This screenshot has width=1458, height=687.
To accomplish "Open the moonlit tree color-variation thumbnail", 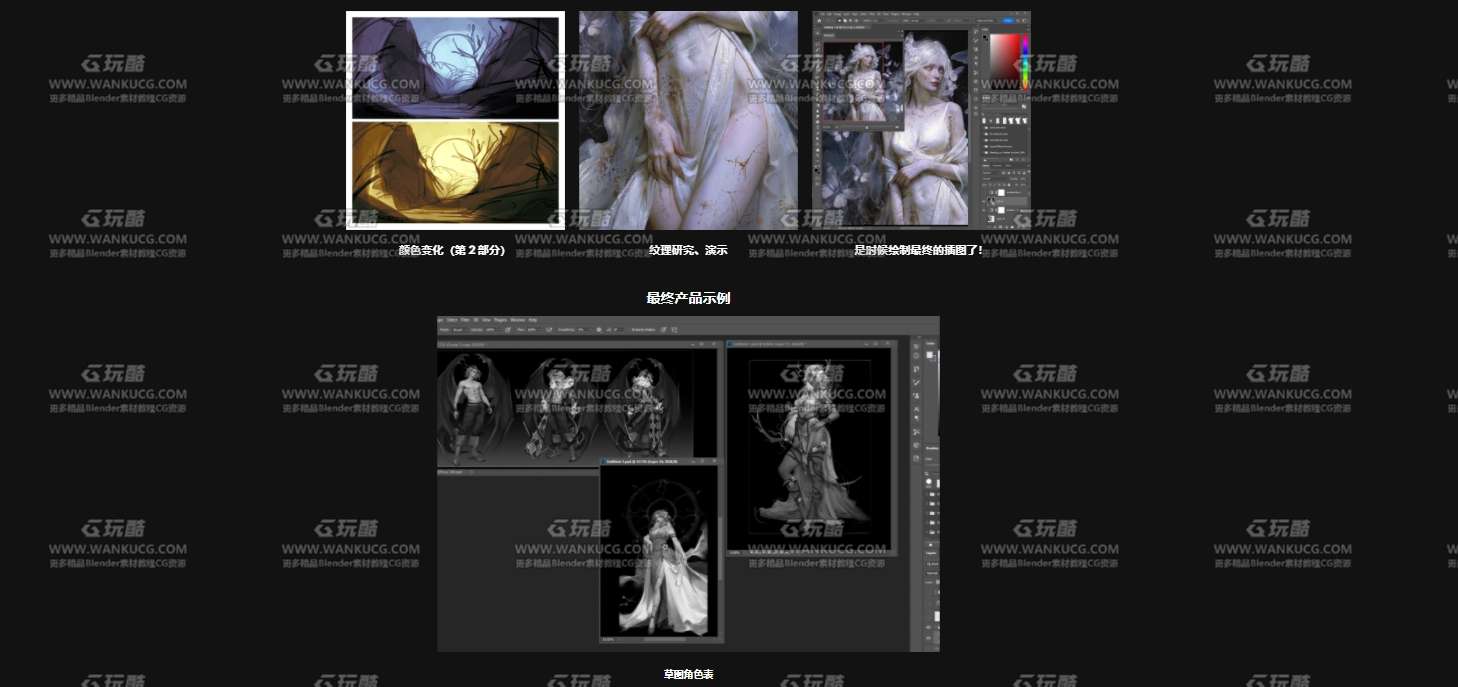I will click(x=455, y=120).
